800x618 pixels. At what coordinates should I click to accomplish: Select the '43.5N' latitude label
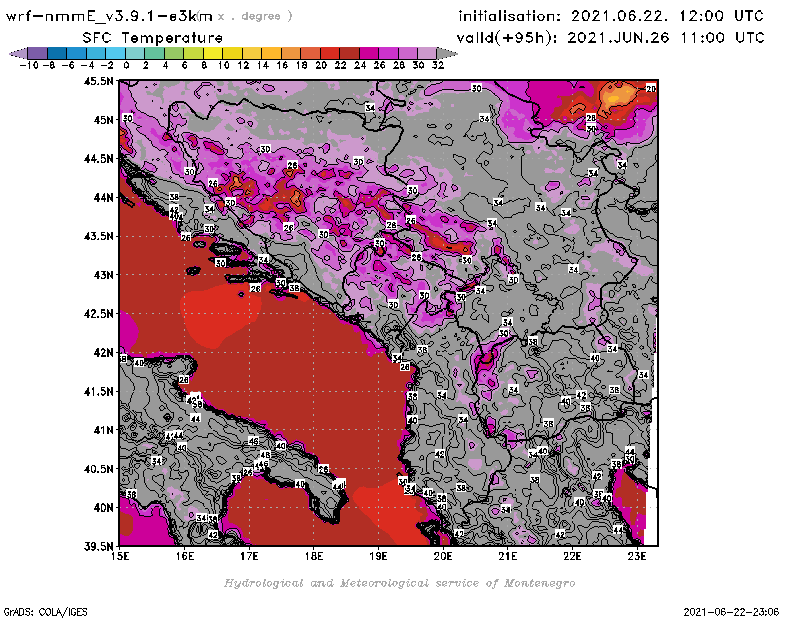point(98,236)
